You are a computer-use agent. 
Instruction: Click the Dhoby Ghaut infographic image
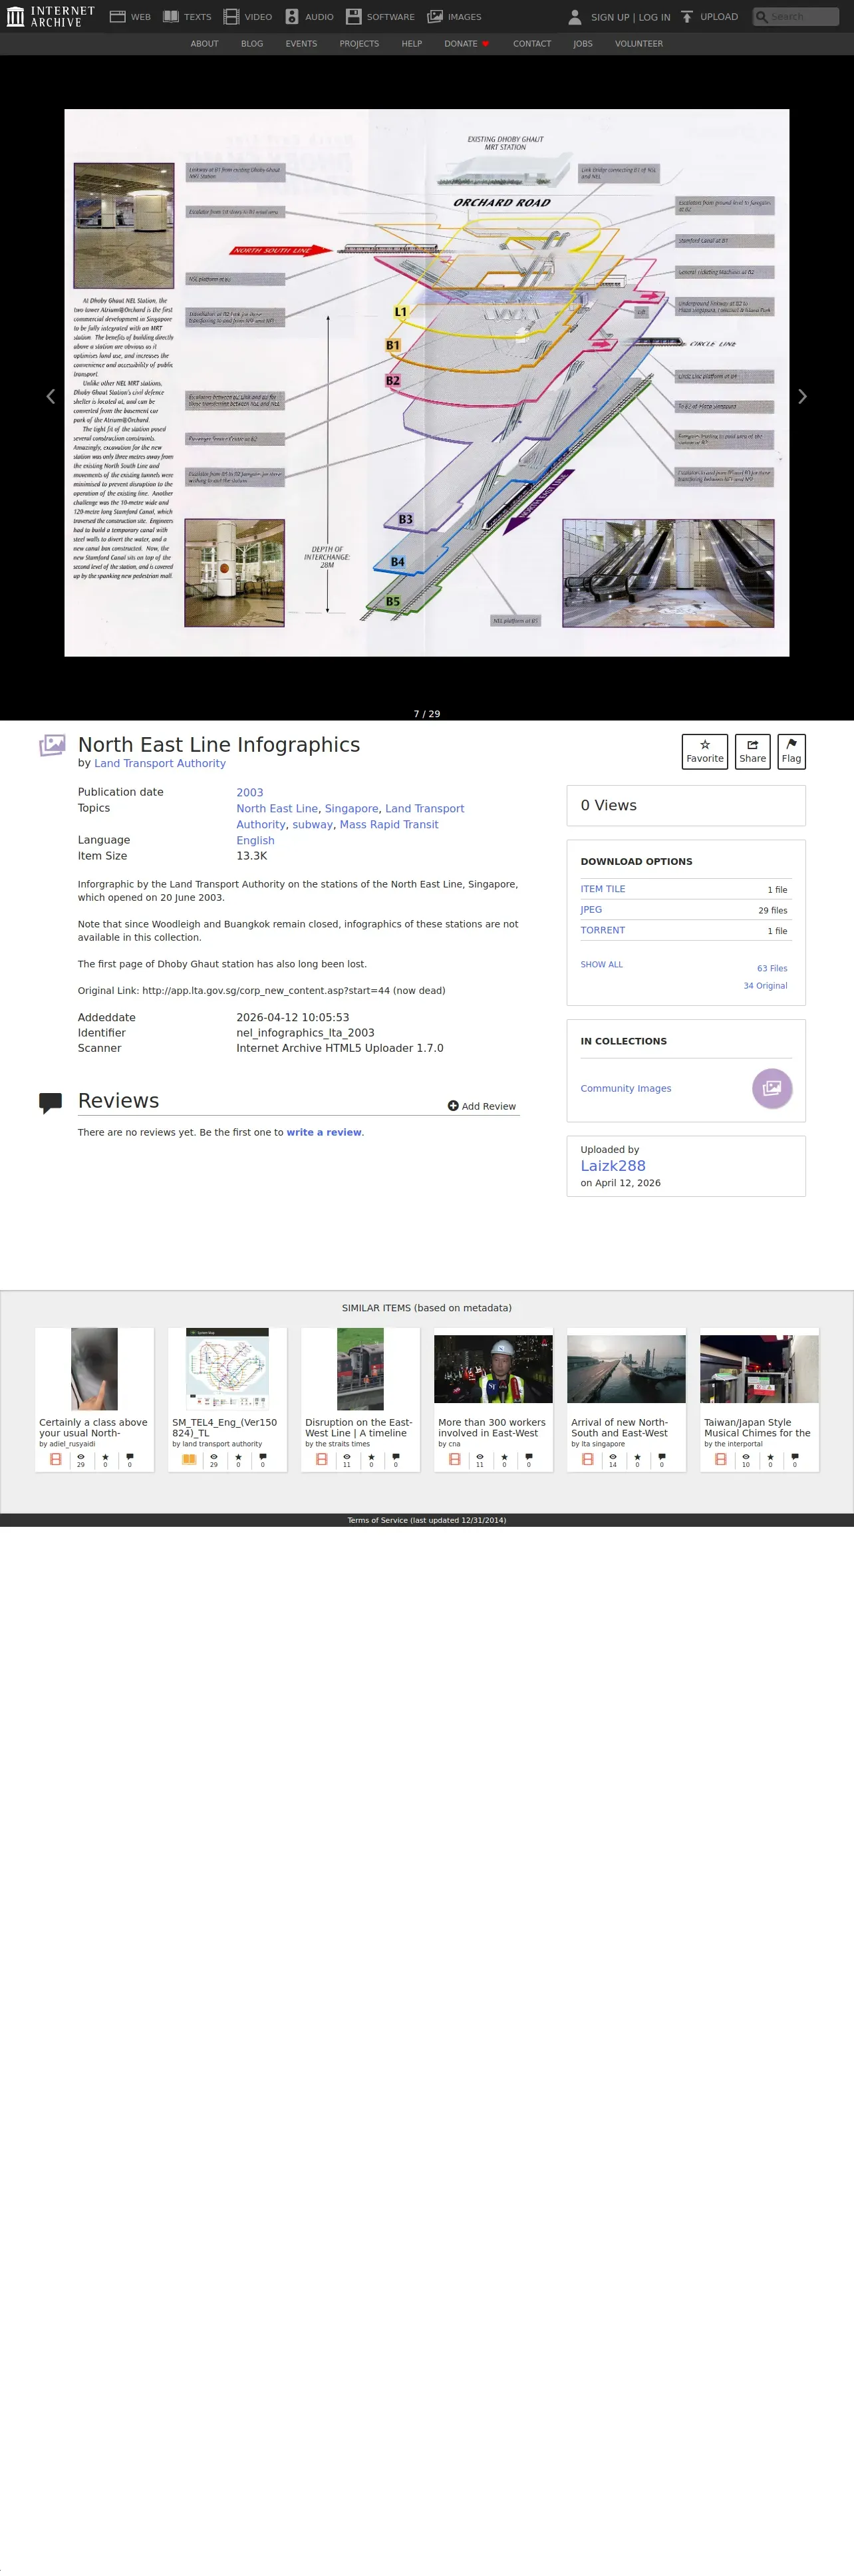click(427, 383)
